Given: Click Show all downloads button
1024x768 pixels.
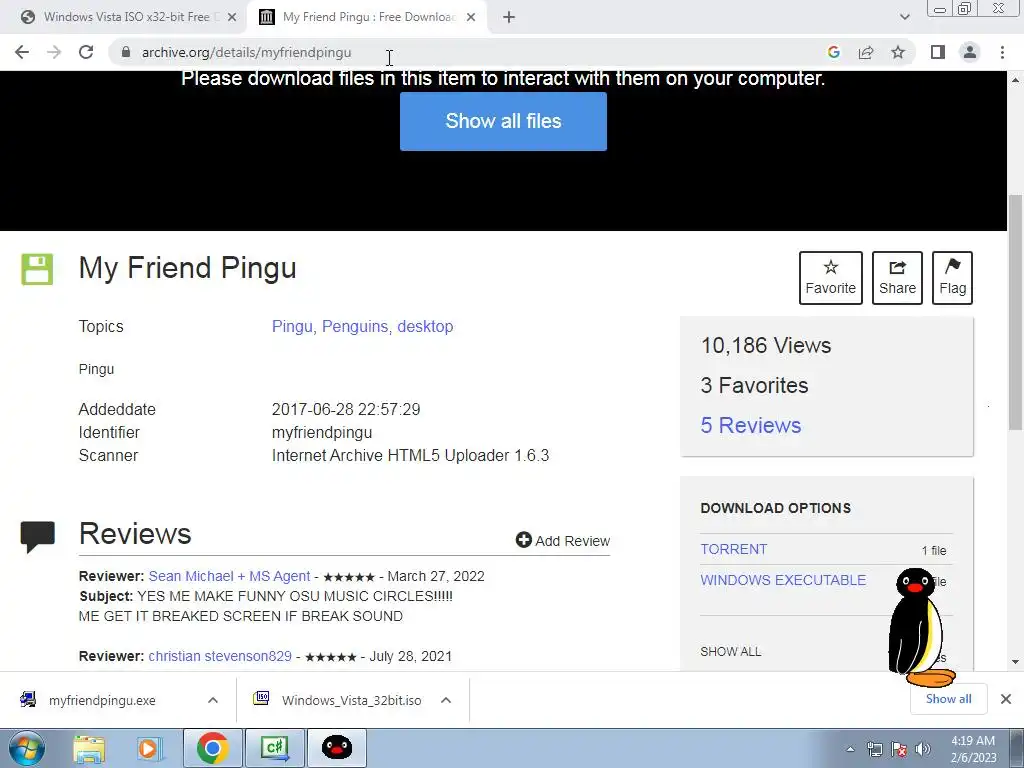Looking at the screenshot, I should pos(948,699).
